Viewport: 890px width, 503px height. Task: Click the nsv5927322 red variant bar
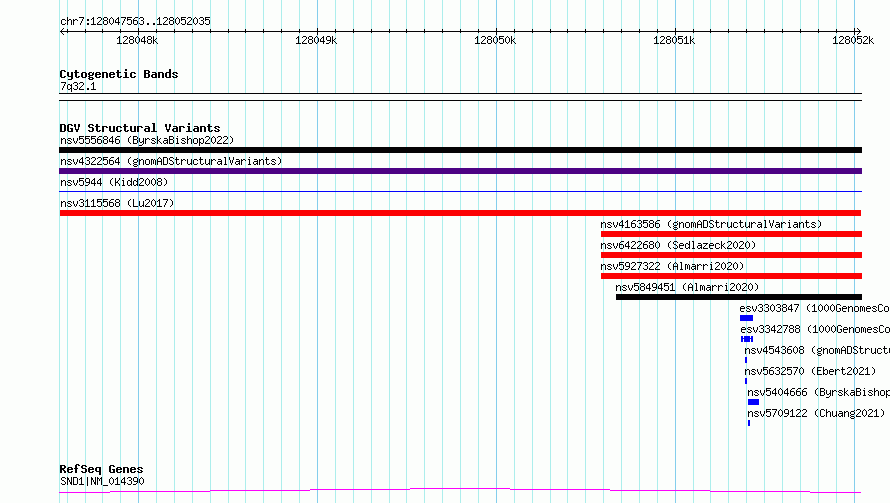731,276
